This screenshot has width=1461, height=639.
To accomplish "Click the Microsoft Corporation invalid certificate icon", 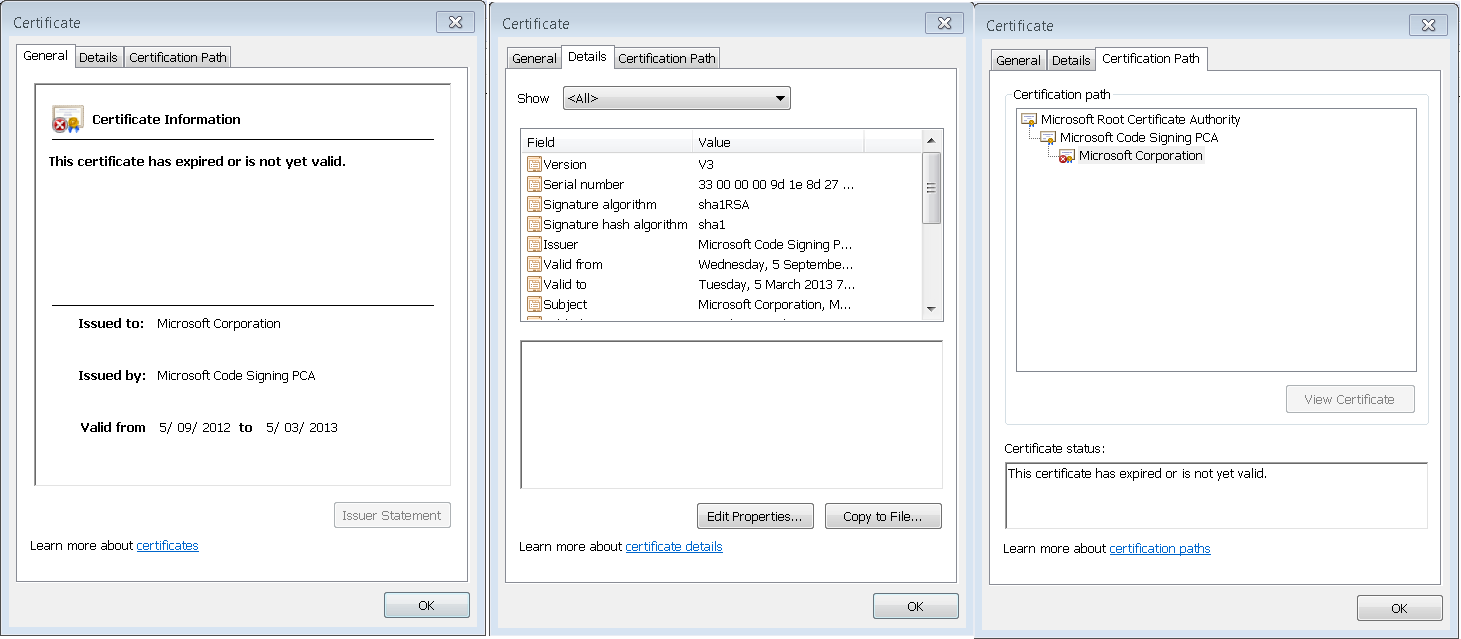I will pos(1067,155).
